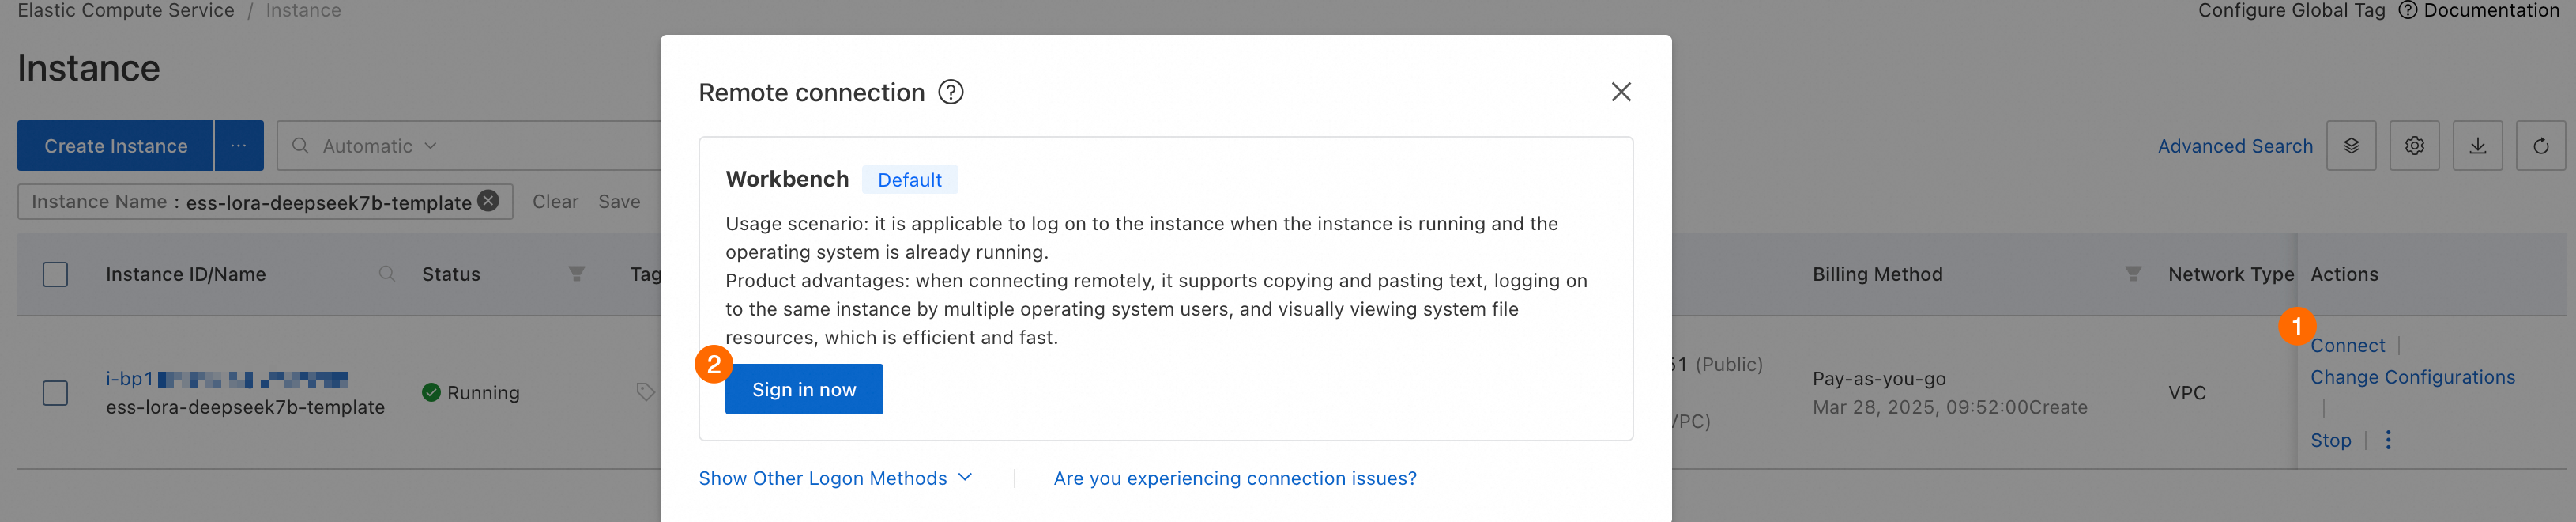
Task: Go to Elastic Compute Service breadcrumb
Action: pyautogui.click(x=126, y=10)
